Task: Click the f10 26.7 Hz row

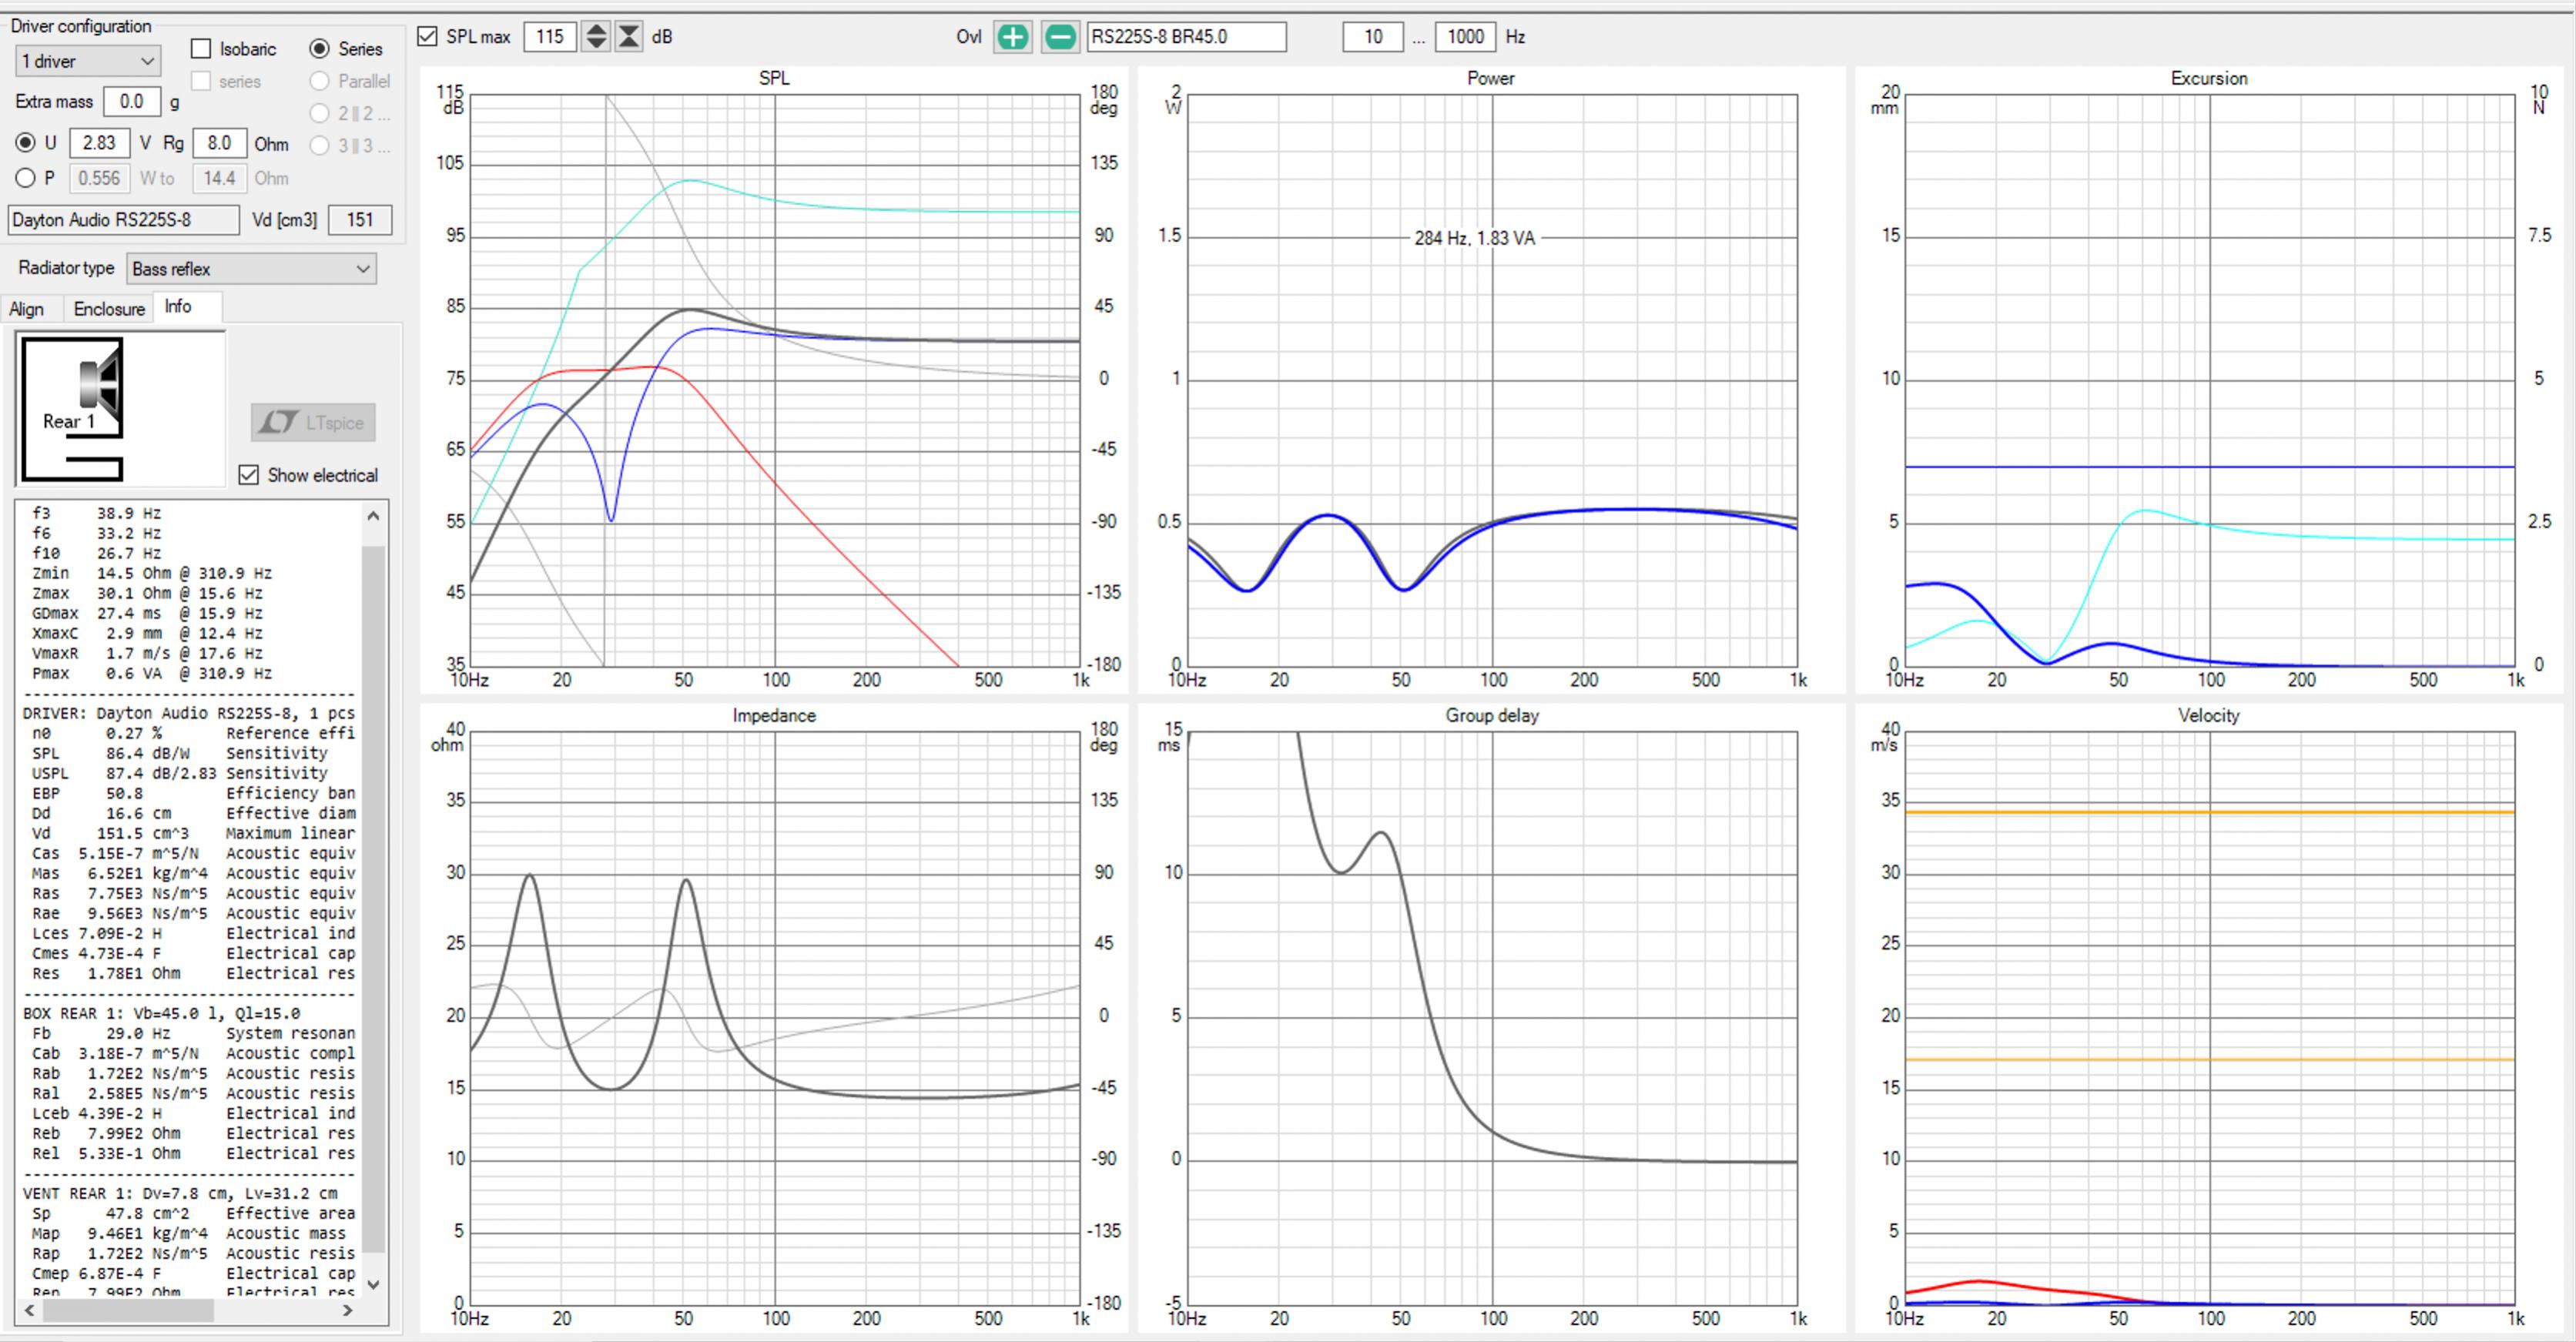Action: pos(96,553)
